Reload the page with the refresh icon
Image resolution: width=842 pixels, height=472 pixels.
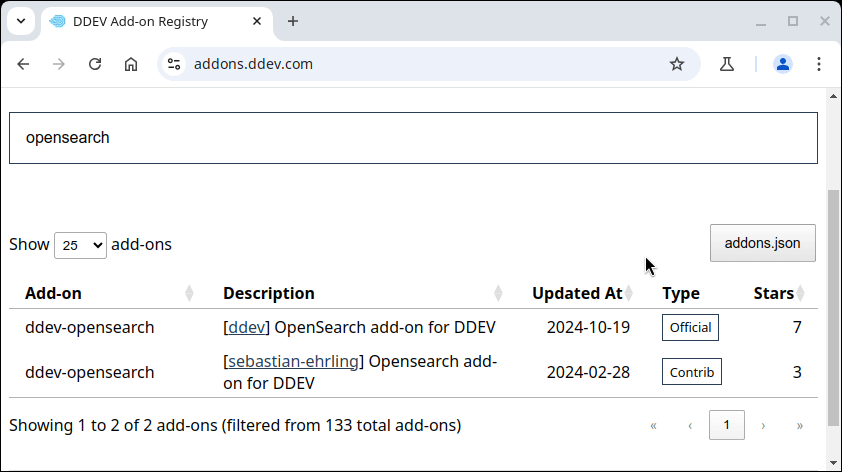tap(95, 64)
